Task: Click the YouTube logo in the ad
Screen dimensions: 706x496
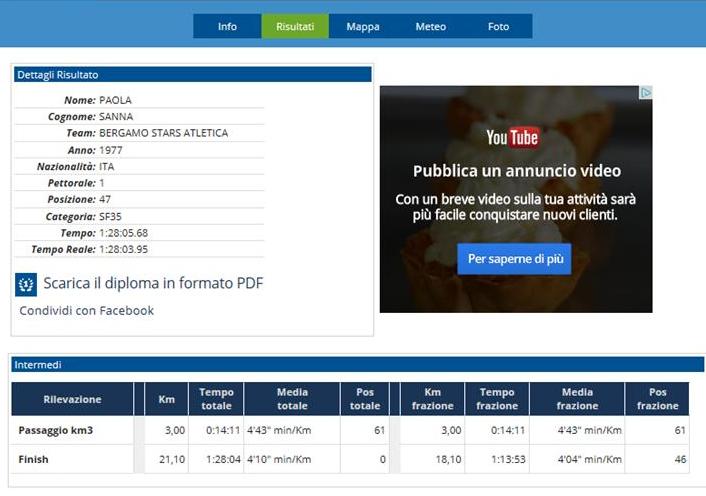Action: pos(512,137)
